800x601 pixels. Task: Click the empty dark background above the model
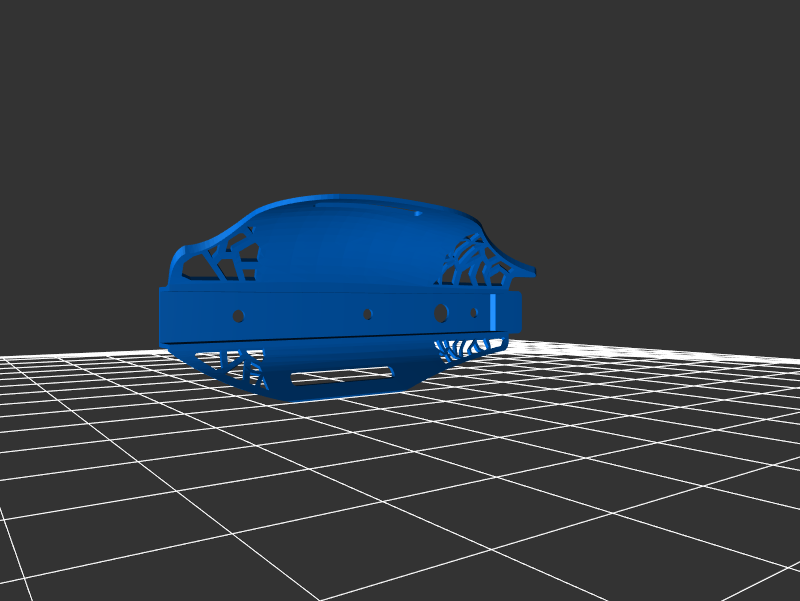[400, 90]
